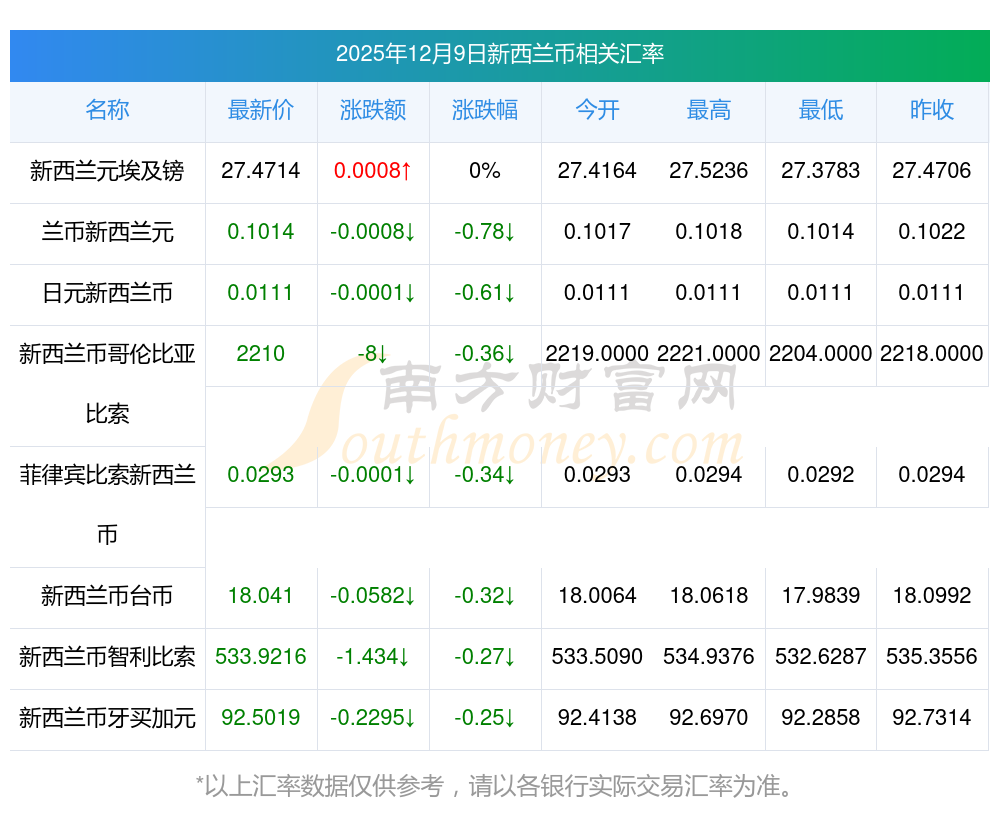This screenshot has width=1000, height=817.
Task: Click the 最高 column header
Action: pyautogui.click(x=709, y=110)
